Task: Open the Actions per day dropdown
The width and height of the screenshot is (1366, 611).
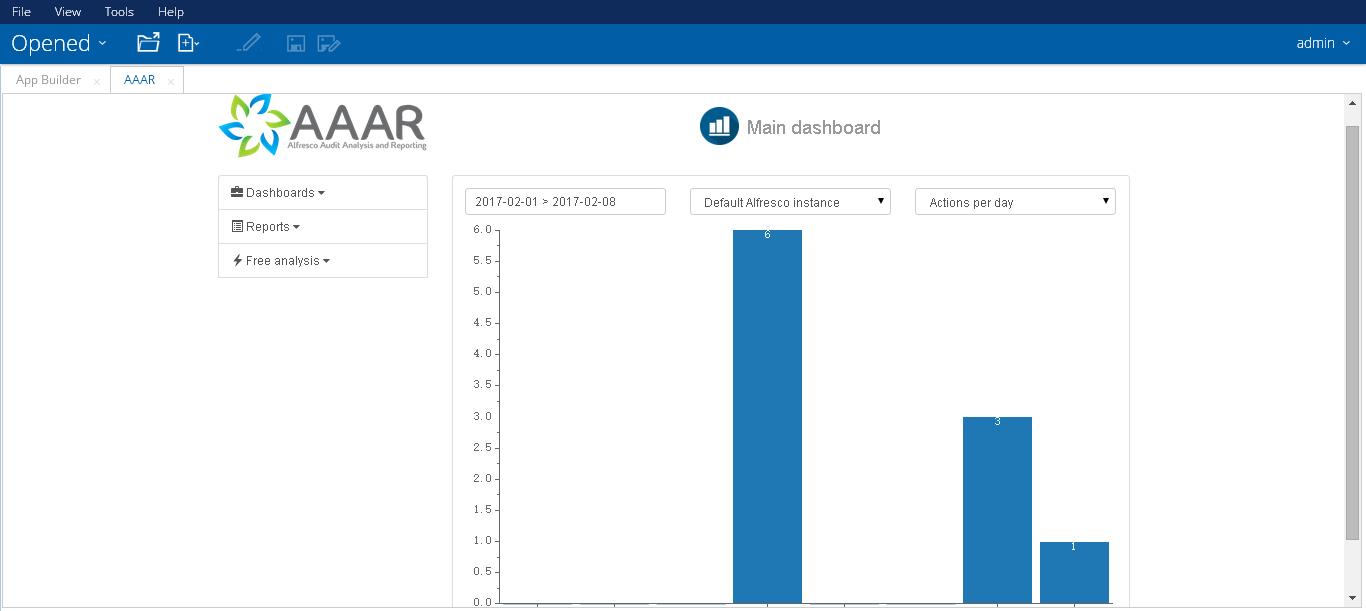Action: (x=1015, y=202)
